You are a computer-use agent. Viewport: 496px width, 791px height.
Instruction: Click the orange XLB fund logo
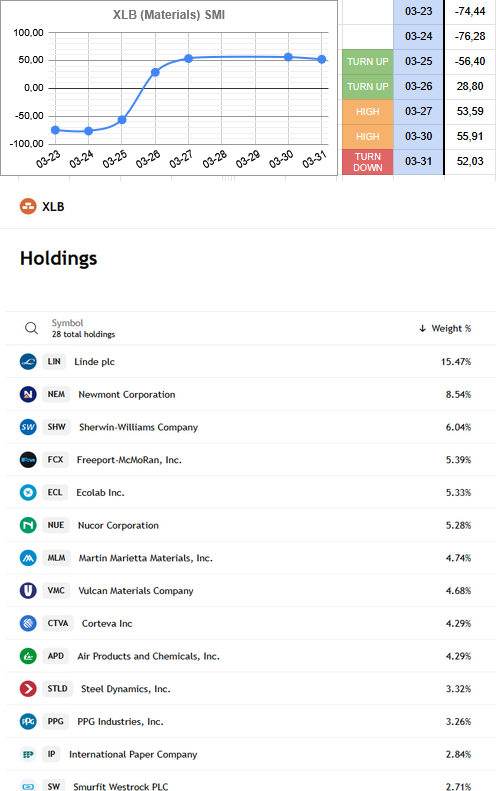pyautogui.click(x=28, y=206)
